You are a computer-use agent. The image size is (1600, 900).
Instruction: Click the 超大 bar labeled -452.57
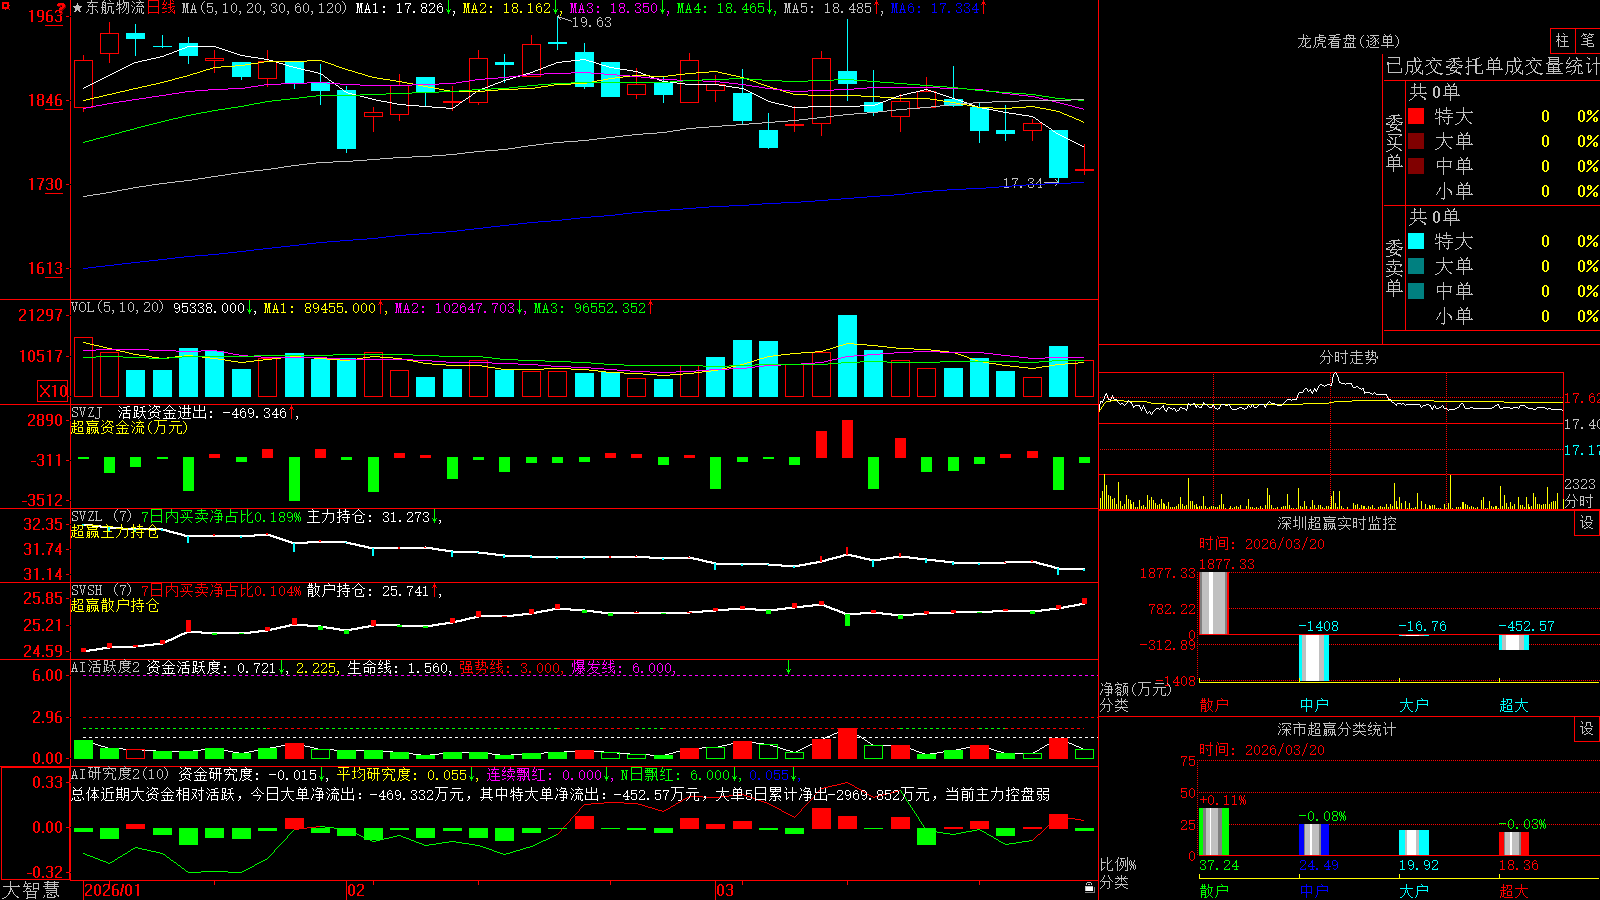click(1514, 642)
